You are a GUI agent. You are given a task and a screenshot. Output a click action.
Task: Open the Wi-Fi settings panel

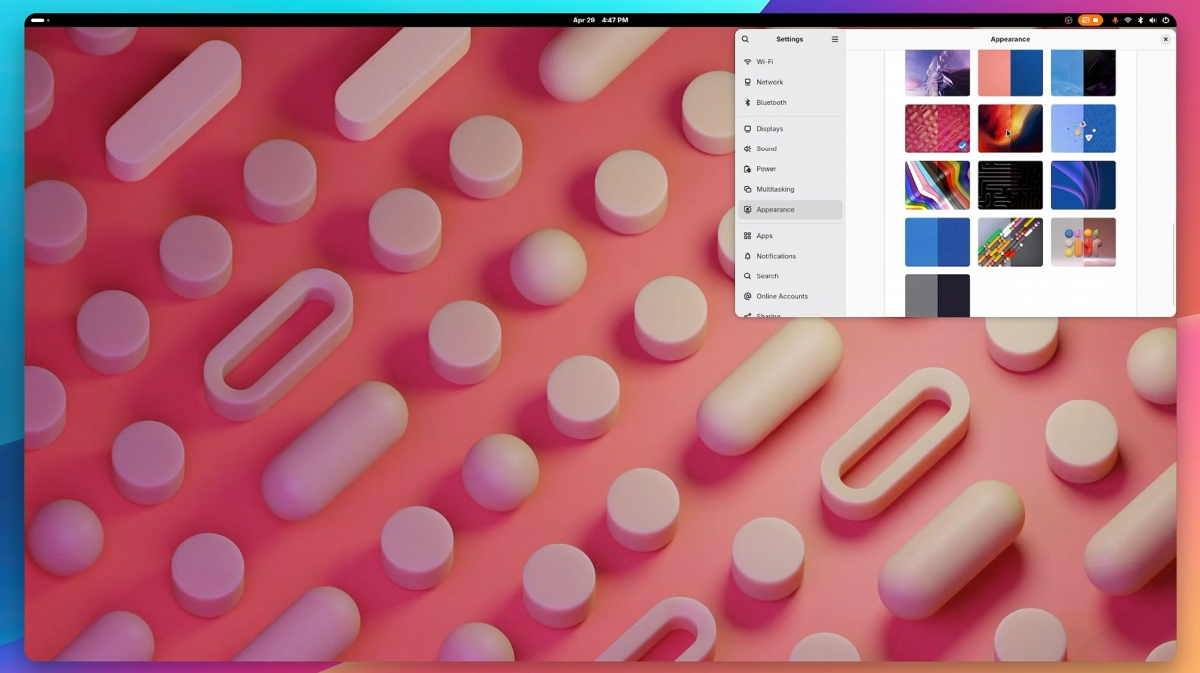(790, 62)
